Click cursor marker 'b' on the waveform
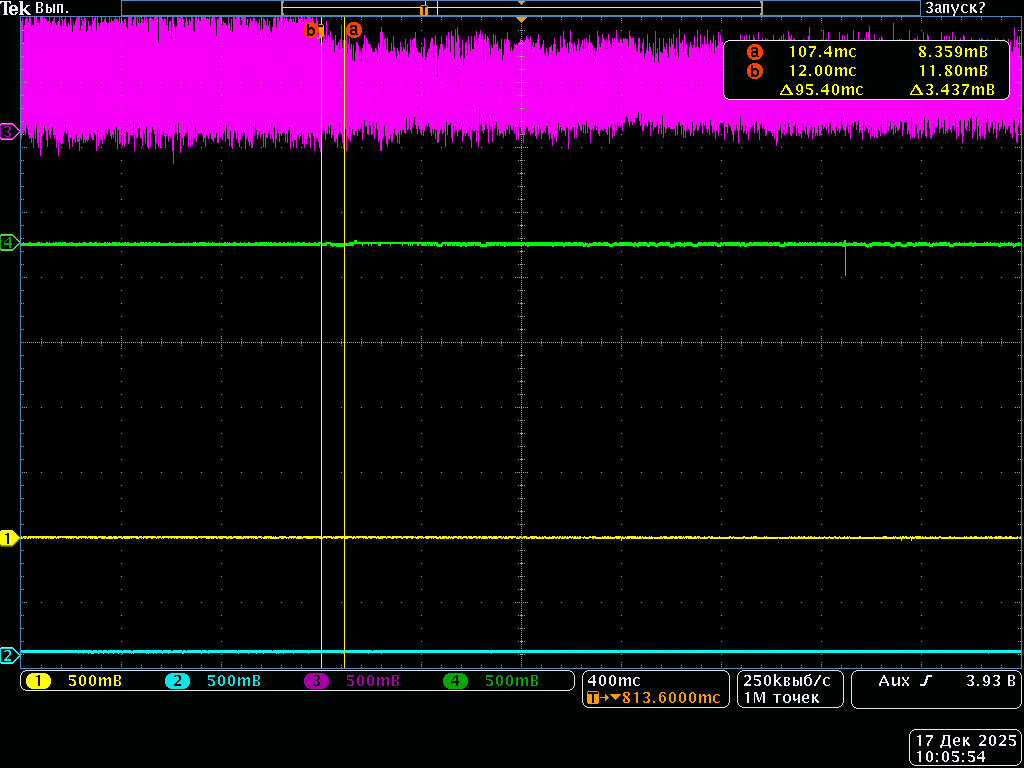This screenshot has height=768, width=1024. 311,30
